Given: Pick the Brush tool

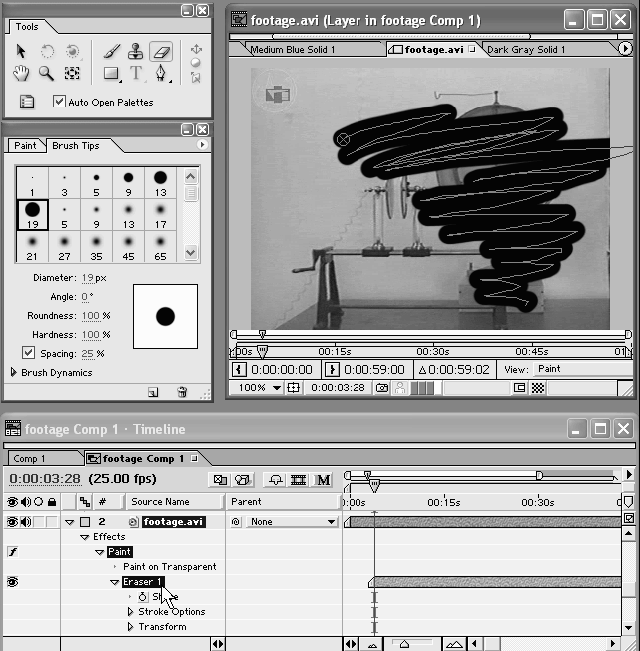Looking at the screenshot, I should [111, 51].
